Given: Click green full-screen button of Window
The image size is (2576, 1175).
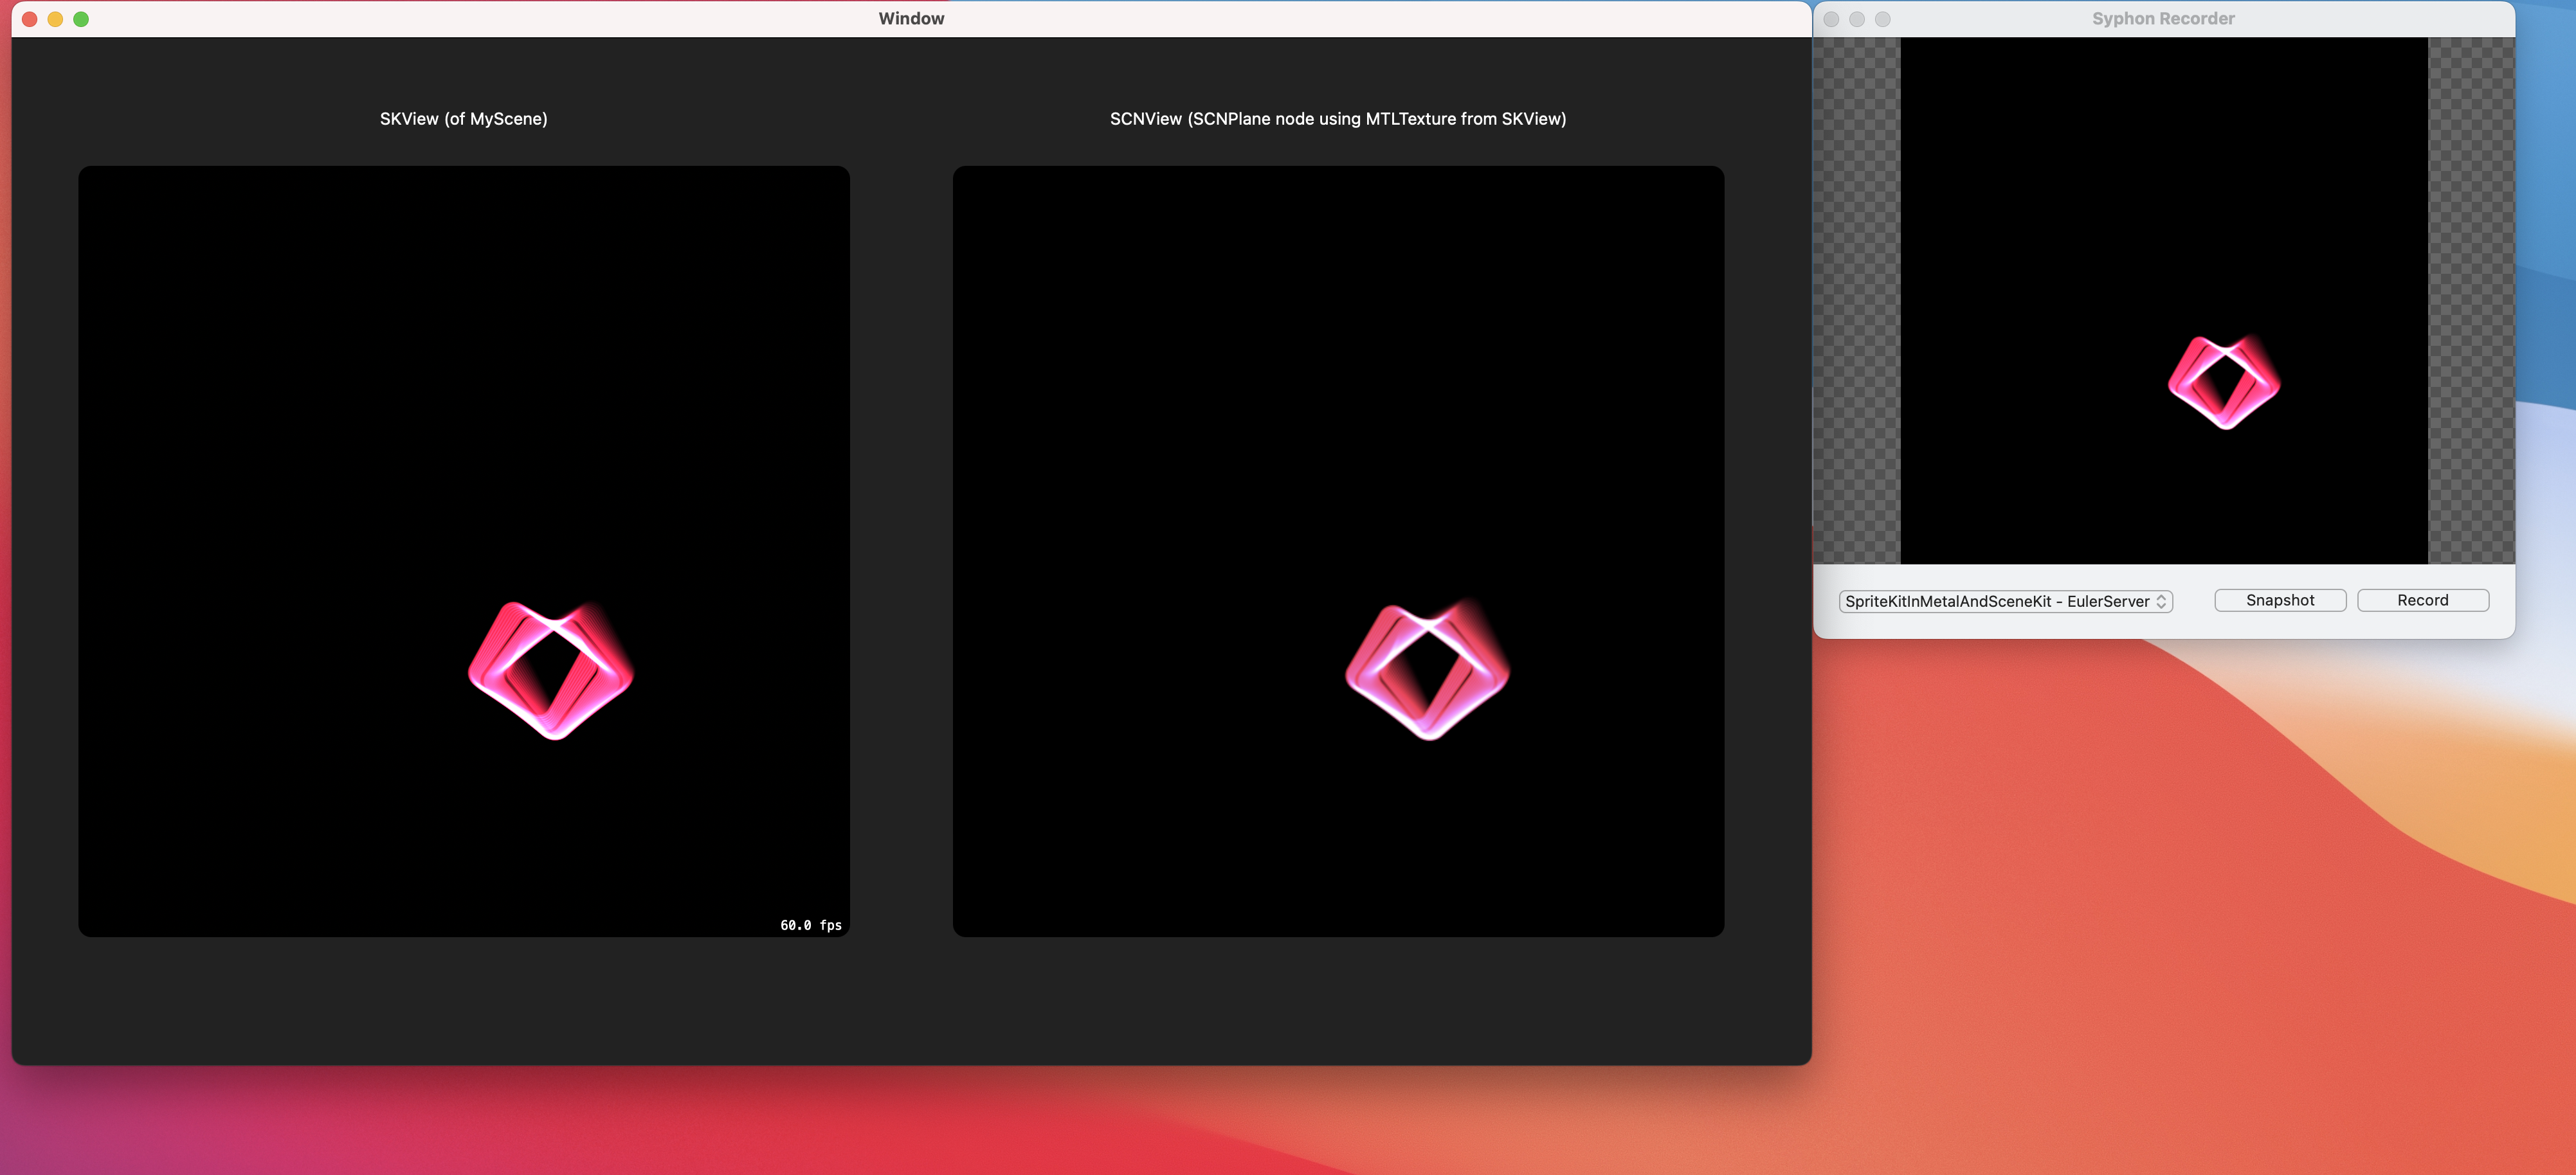Looking at the screenshot, I should pos(81,19).
